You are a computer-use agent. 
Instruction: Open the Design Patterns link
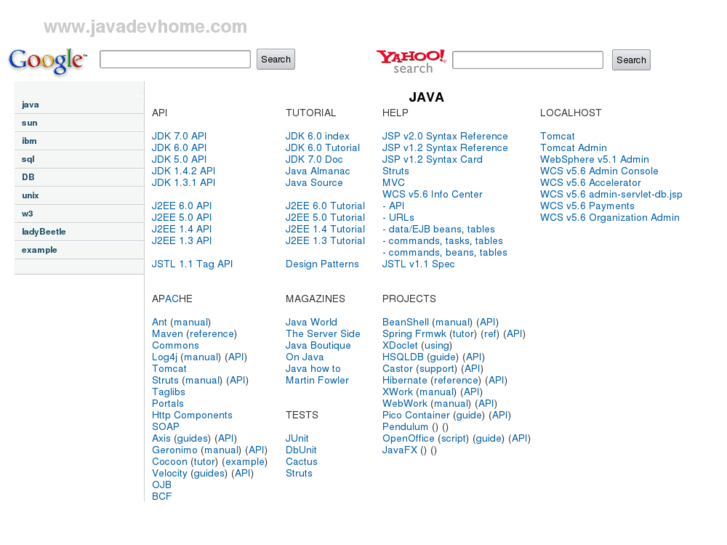click(x=322, y=264)
